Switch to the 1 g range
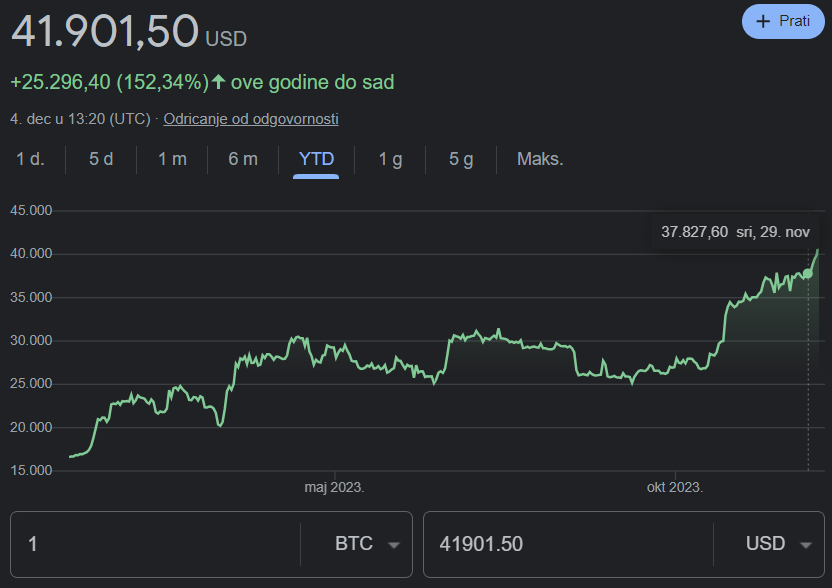This screenshot has width=832, height=588. point(390,159)
